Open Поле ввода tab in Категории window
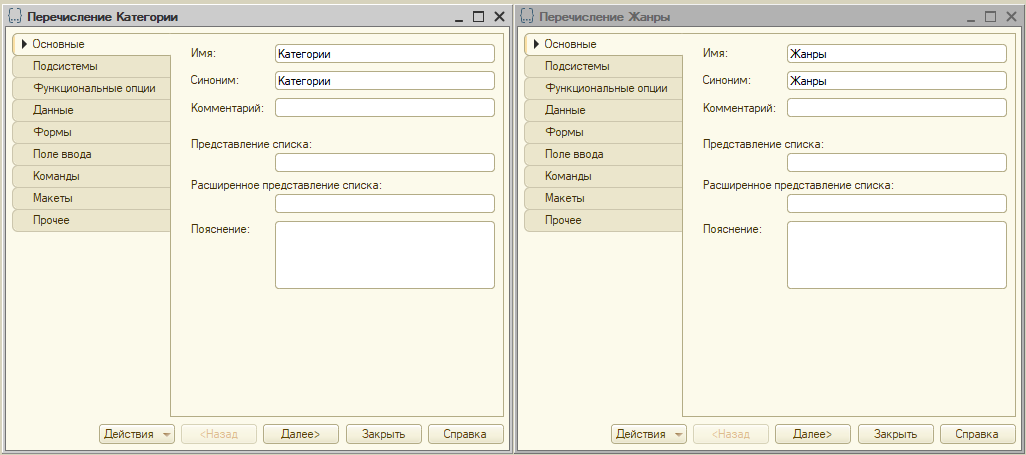Viewport: 1026px width, 455px height. coord(92,155)
